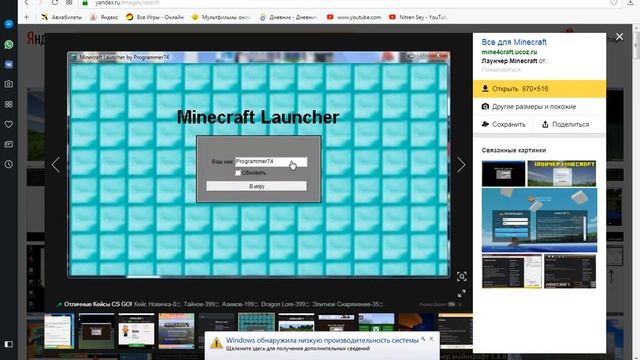Click the Отличные Кейсы CS GO ad link
Screen dimensions: 640x360
click(x=98, y=304)
